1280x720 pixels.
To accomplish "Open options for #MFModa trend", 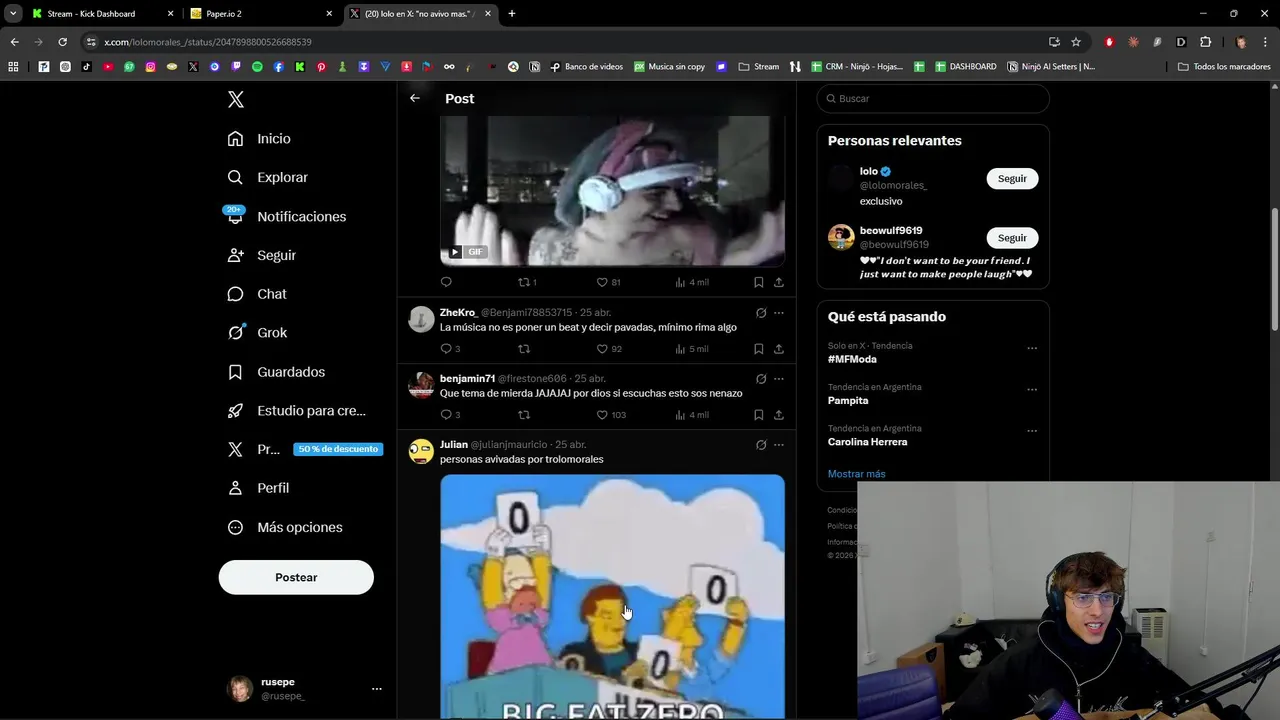I will [1032, 349].
